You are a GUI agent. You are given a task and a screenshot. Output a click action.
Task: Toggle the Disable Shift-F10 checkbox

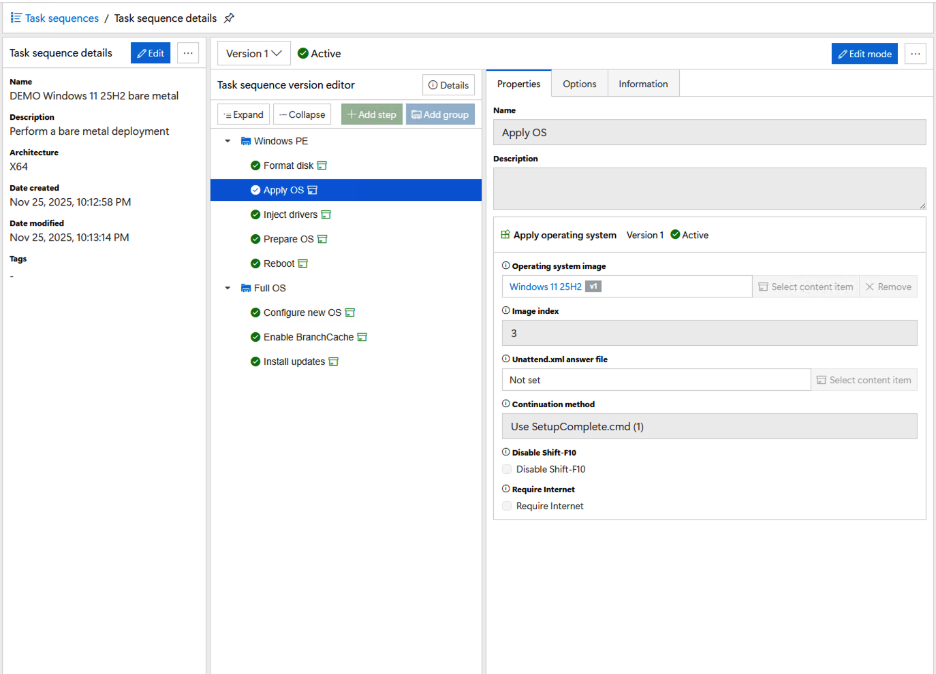click(507, 469)
